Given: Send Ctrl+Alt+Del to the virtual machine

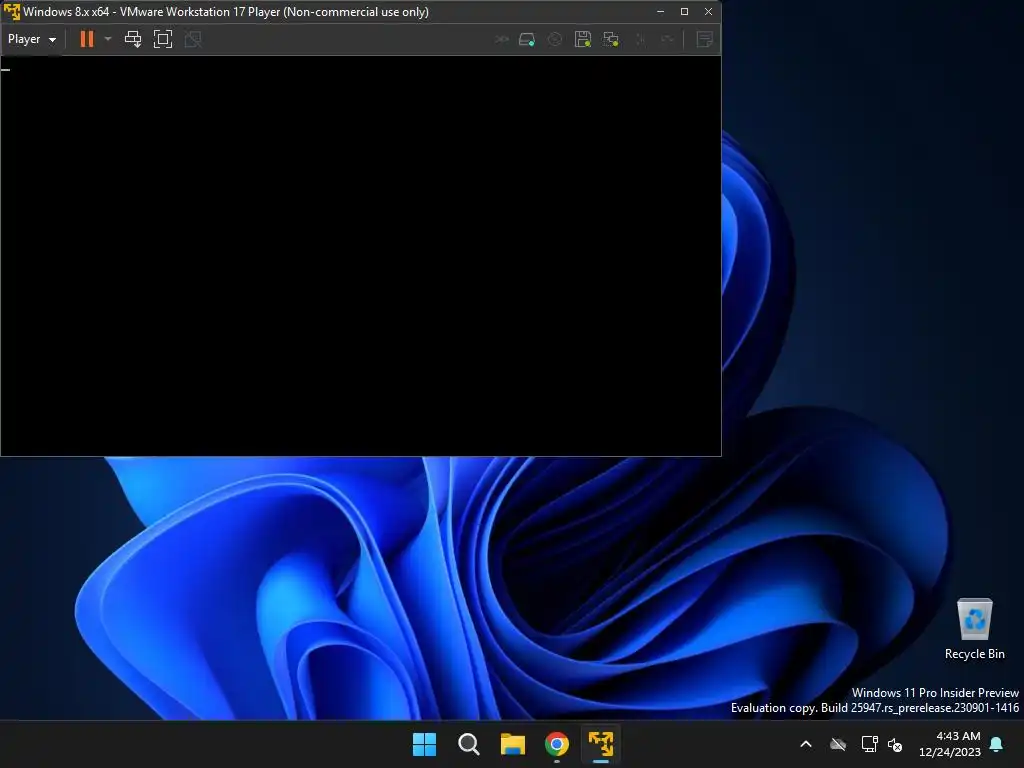Looking at the screenshot, I should click(x=133, y=39).
